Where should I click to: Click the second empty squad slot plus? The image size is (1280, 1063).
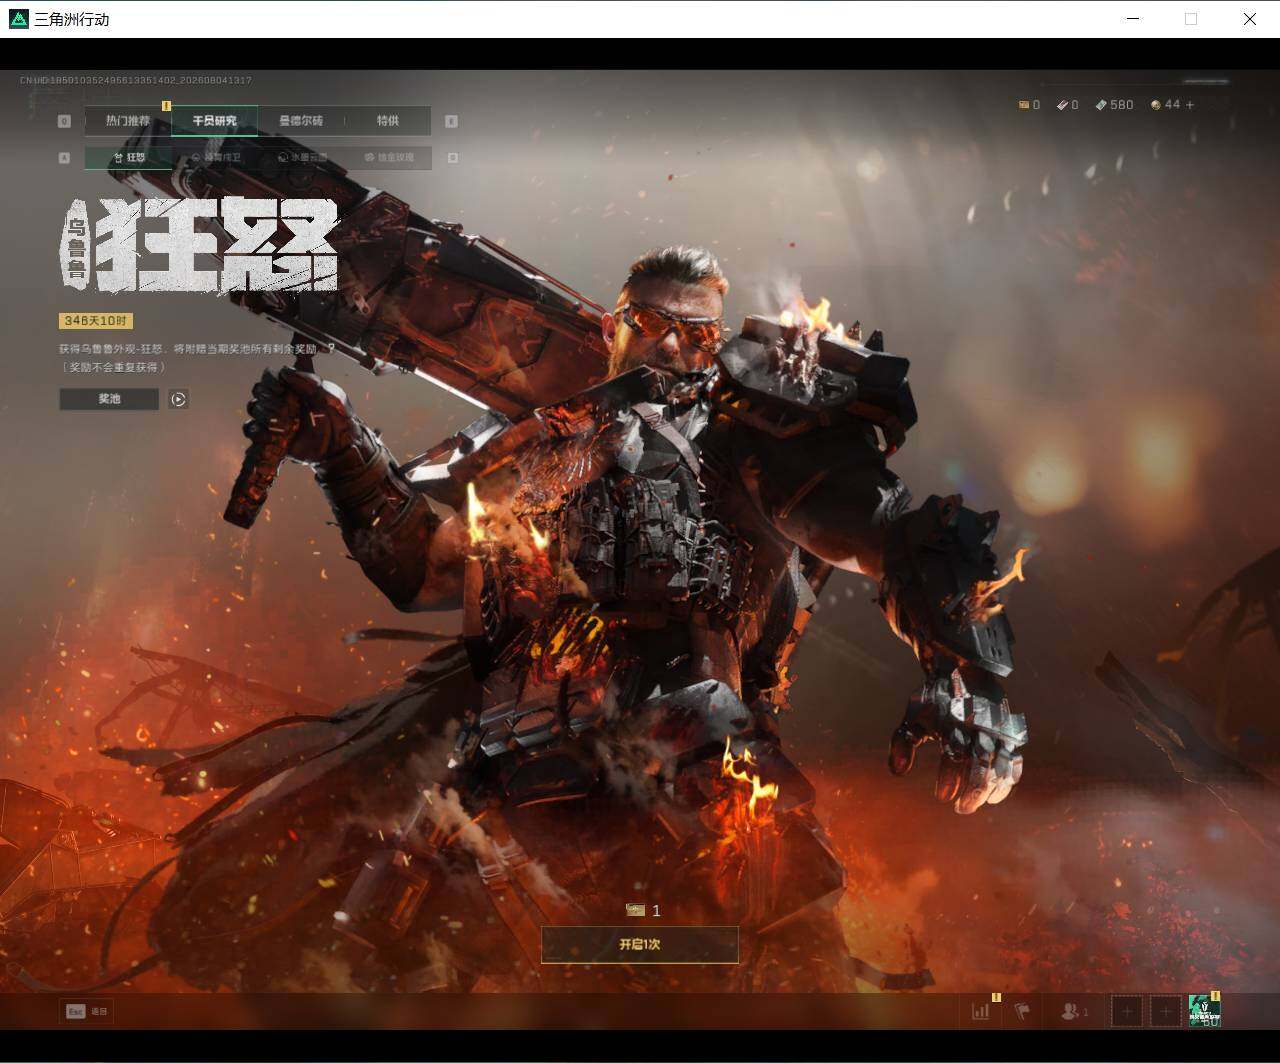coord(1165,1011)
